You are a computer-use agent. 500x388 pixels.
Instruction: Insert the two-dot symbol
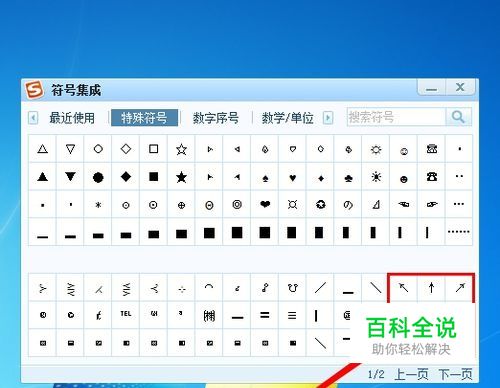(x=459, y=176)
